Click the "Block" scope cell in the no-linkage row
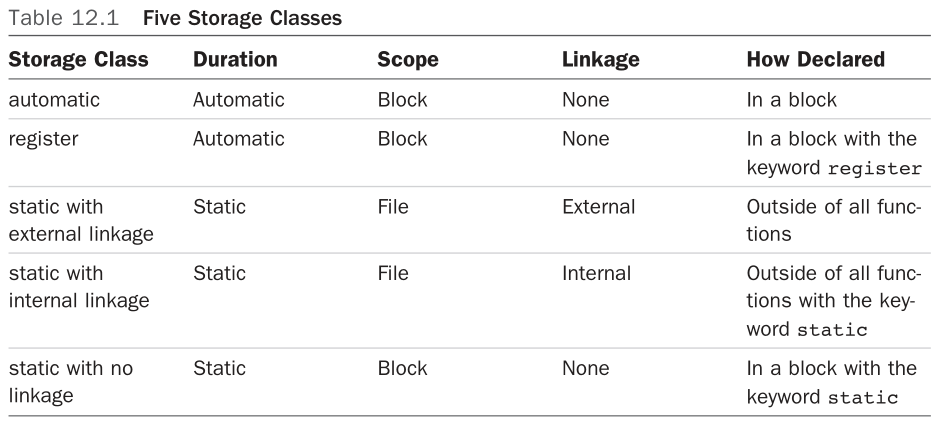Image resolution: width=943 pixels, height=428 pixels. coord(402,368)
